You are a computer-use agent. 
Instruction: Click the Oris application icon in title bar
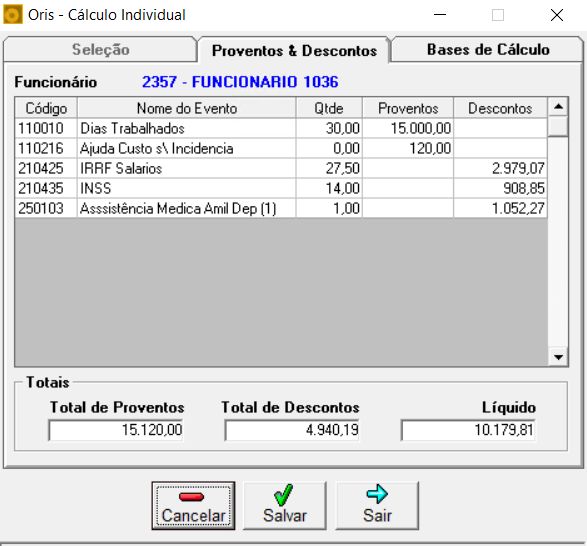pos(13,15)
